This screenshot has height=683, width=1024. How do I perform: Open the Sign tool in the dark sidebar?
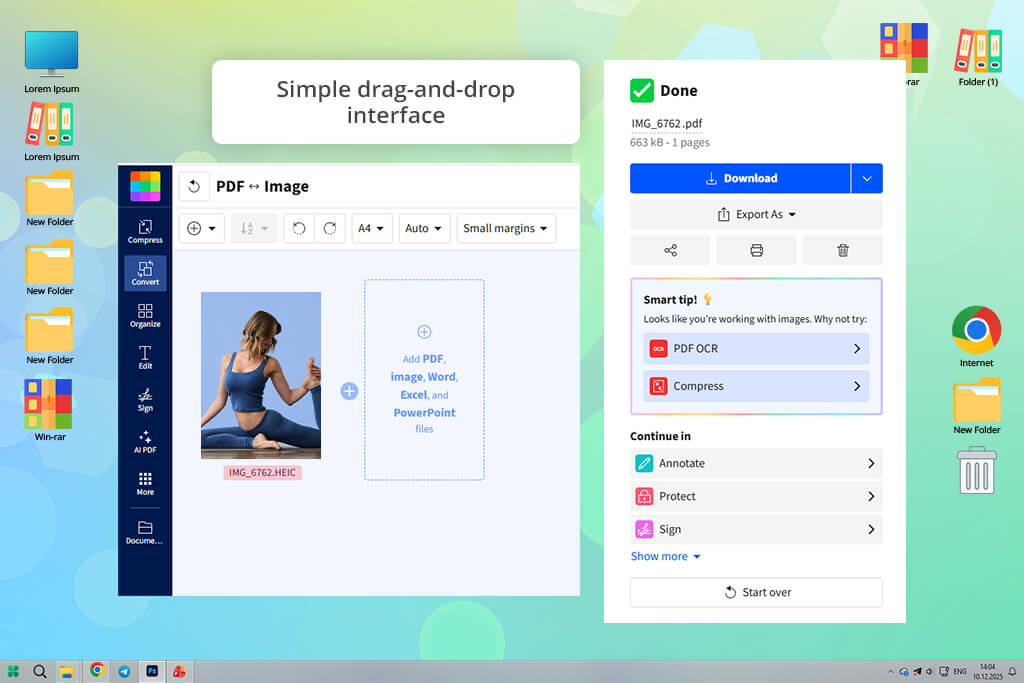[145, 399]
